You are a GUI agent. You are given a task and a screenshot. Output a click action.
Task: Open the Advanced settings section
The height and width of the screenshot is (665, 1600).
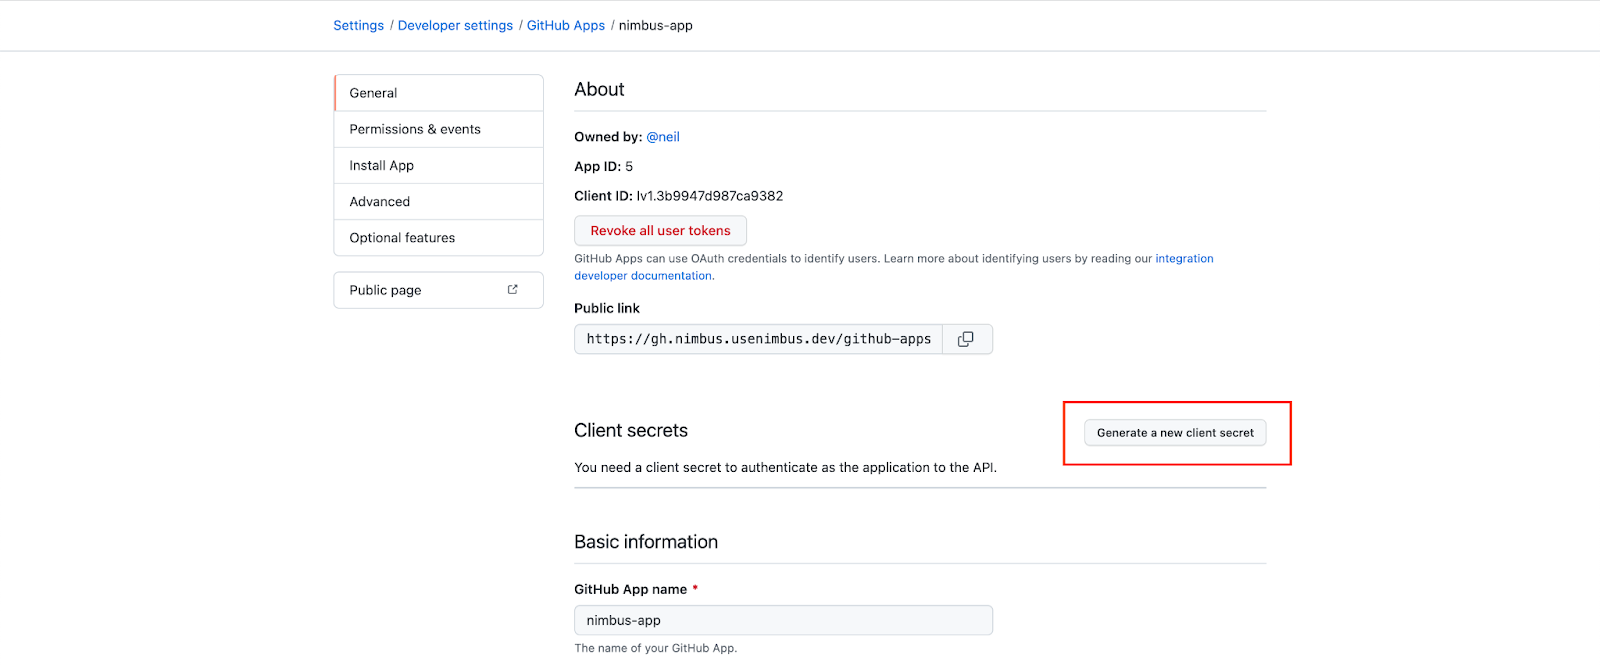(439, 201)
